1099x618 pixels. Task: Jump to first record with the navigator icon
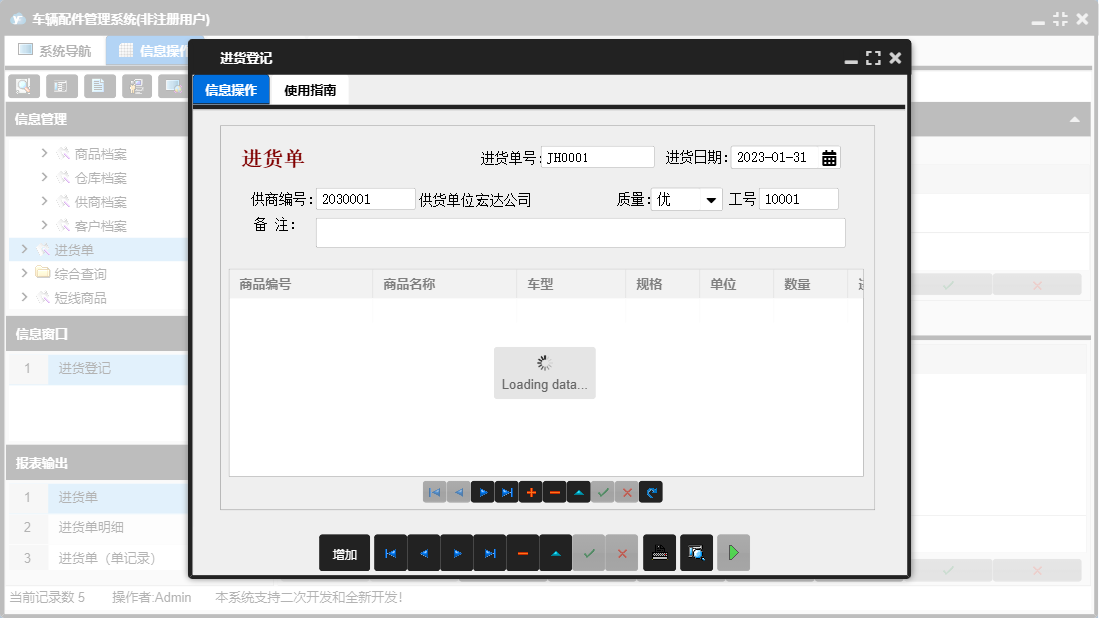[x=434, y=492]
